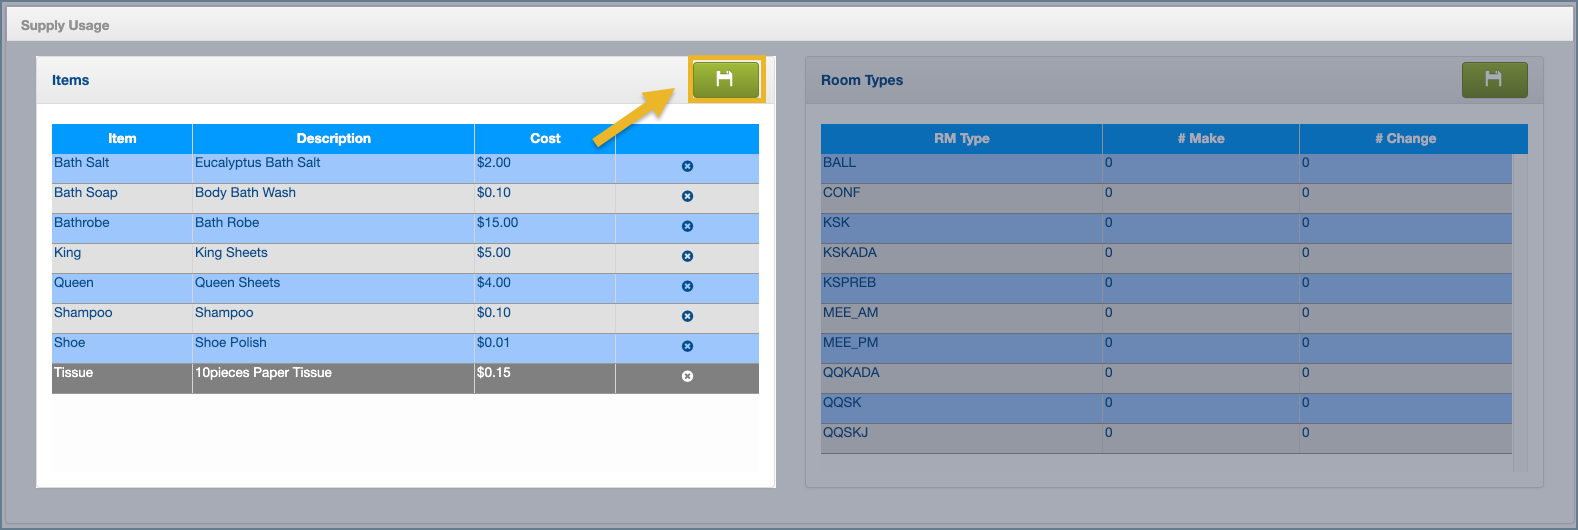
Task: Delete the Bath Salt item
Action: [687, 167]
